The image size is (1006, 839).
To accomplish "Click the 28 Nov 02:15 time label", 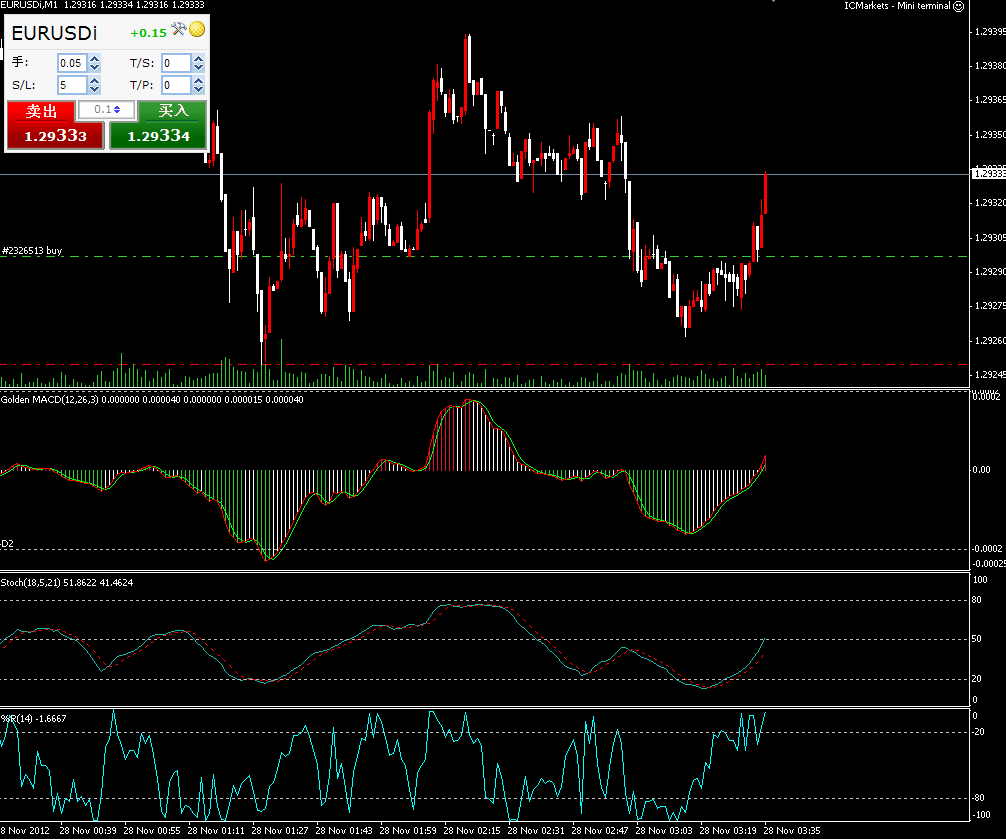I will [x=472, y=831].
